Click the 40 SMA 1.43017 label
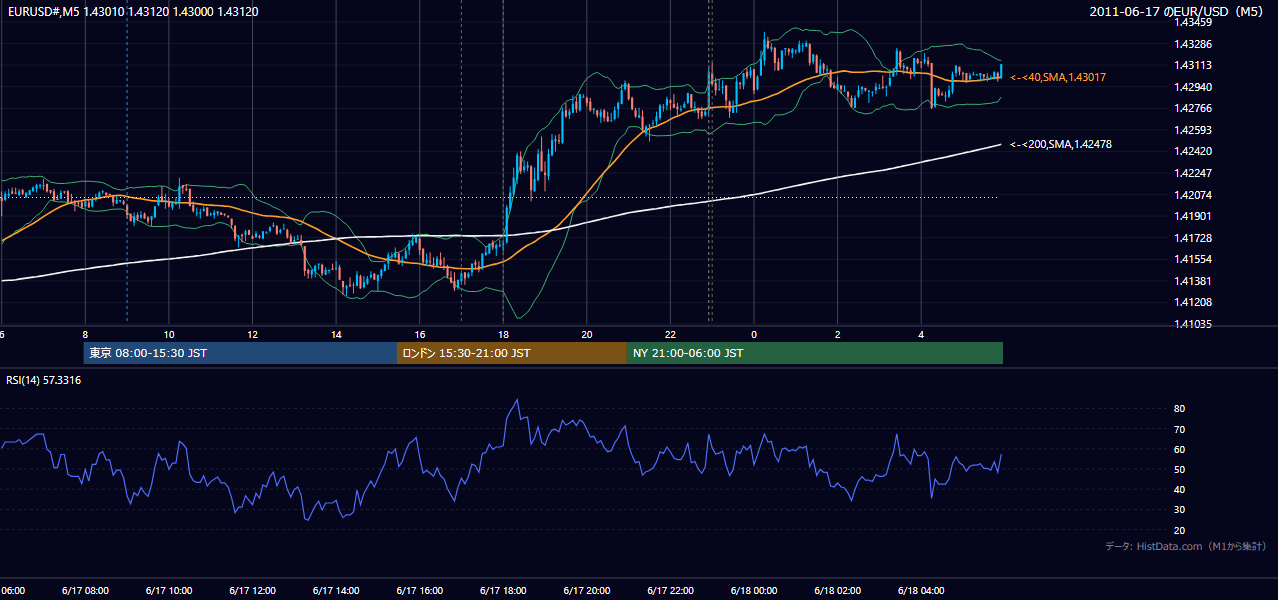 [x=1058, y=77]
